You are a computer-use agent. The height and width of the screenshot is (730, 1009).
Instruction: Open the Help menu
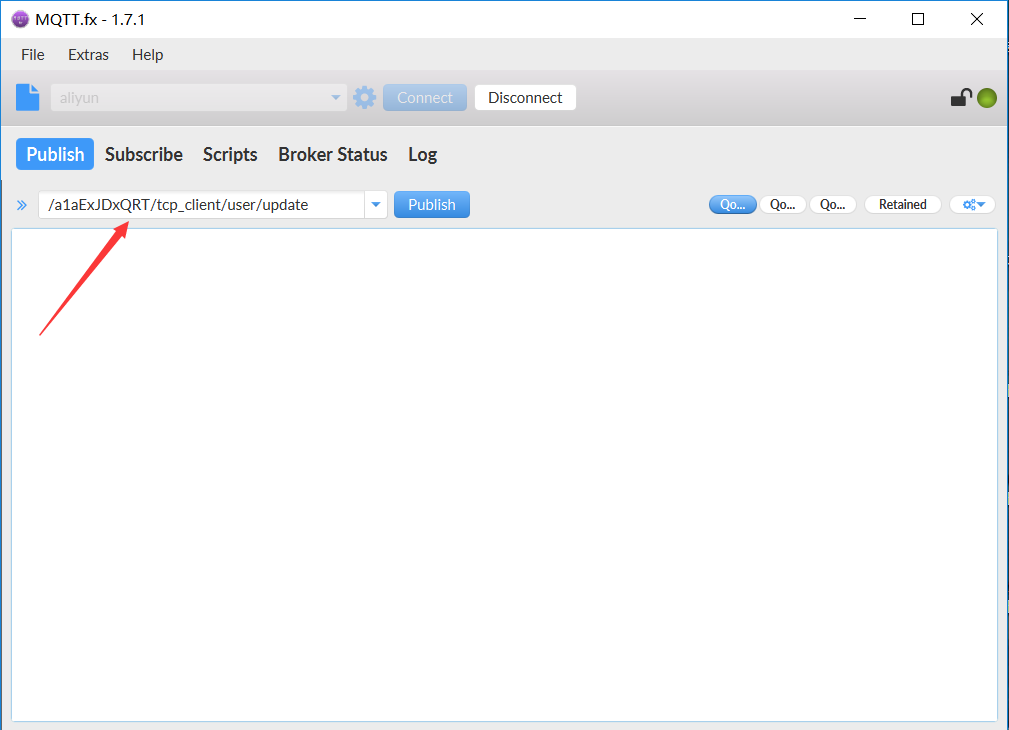click(147, 55)
